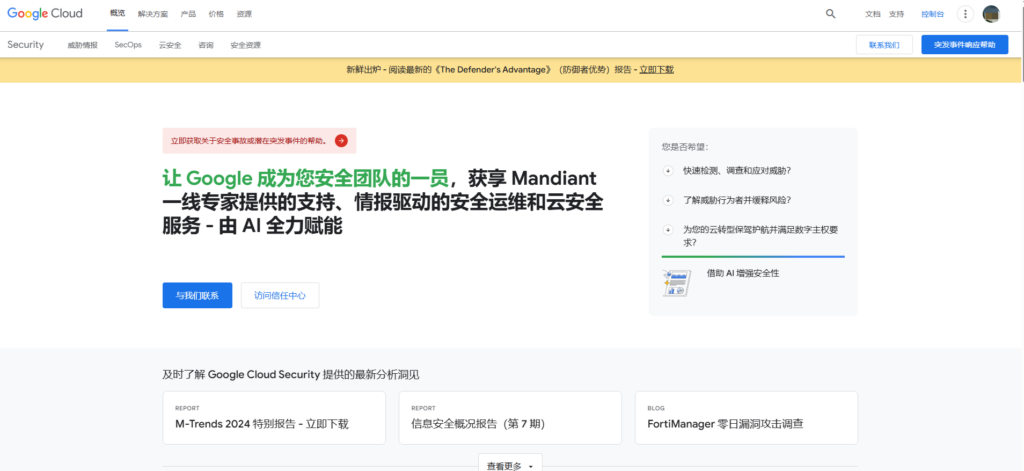Go to 控制台 console link

click(933, 14)
